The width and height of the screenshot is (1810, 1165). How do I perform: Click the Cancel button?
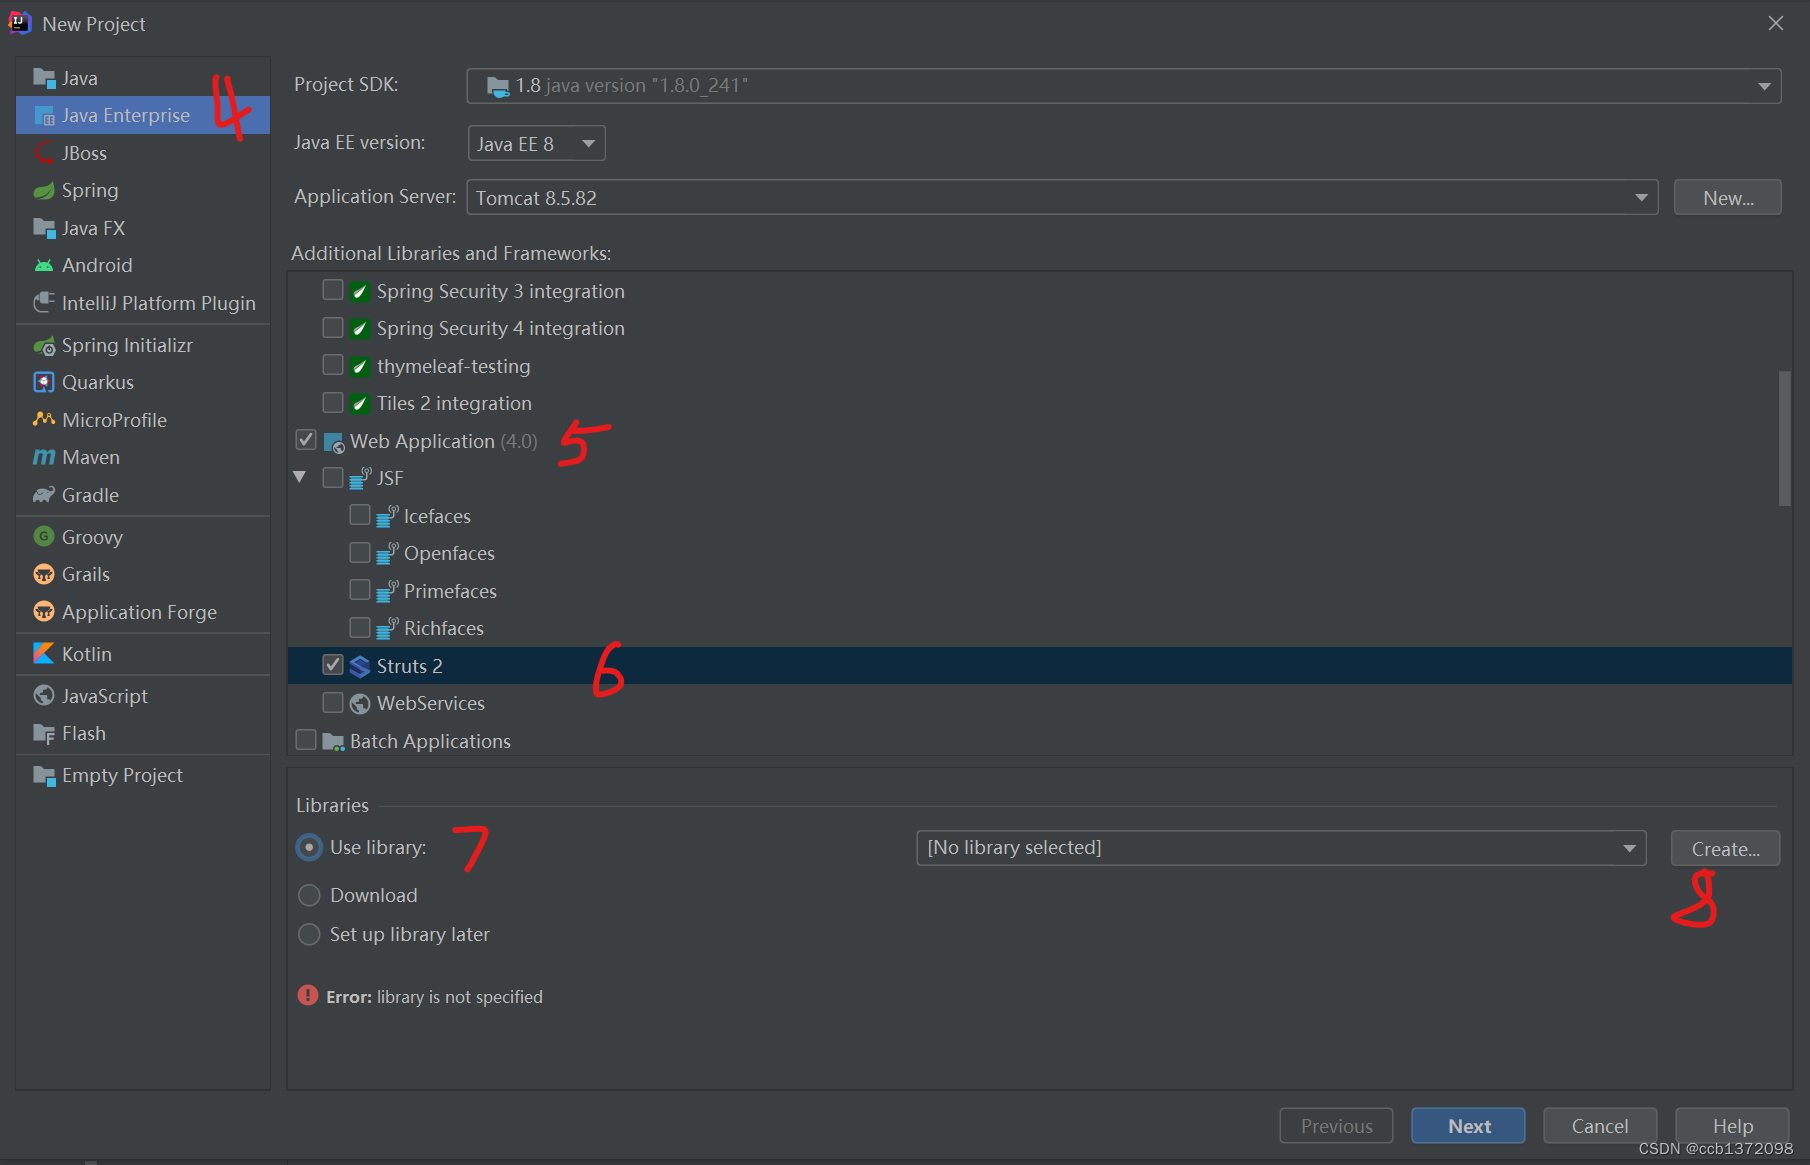click(x=1600, y=1126)
